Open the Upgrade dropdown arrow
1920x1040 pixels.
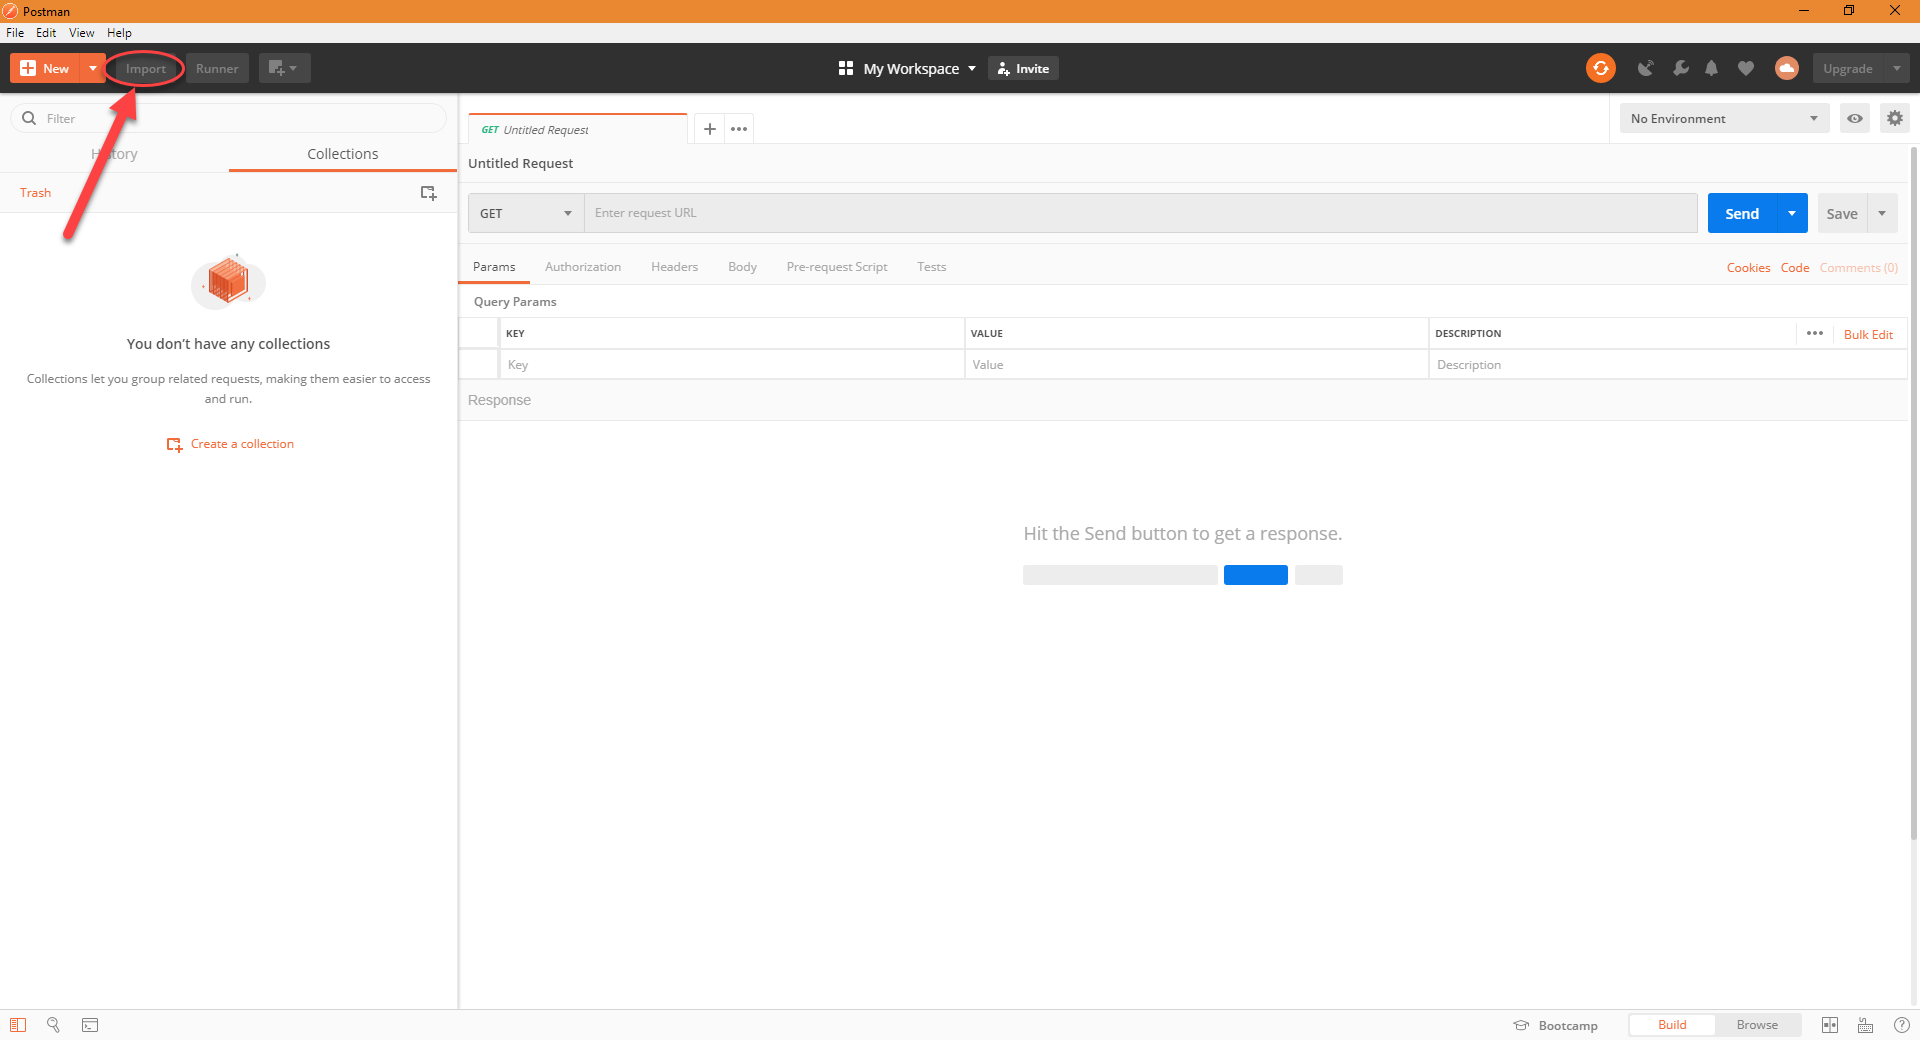pos(1897,68)
